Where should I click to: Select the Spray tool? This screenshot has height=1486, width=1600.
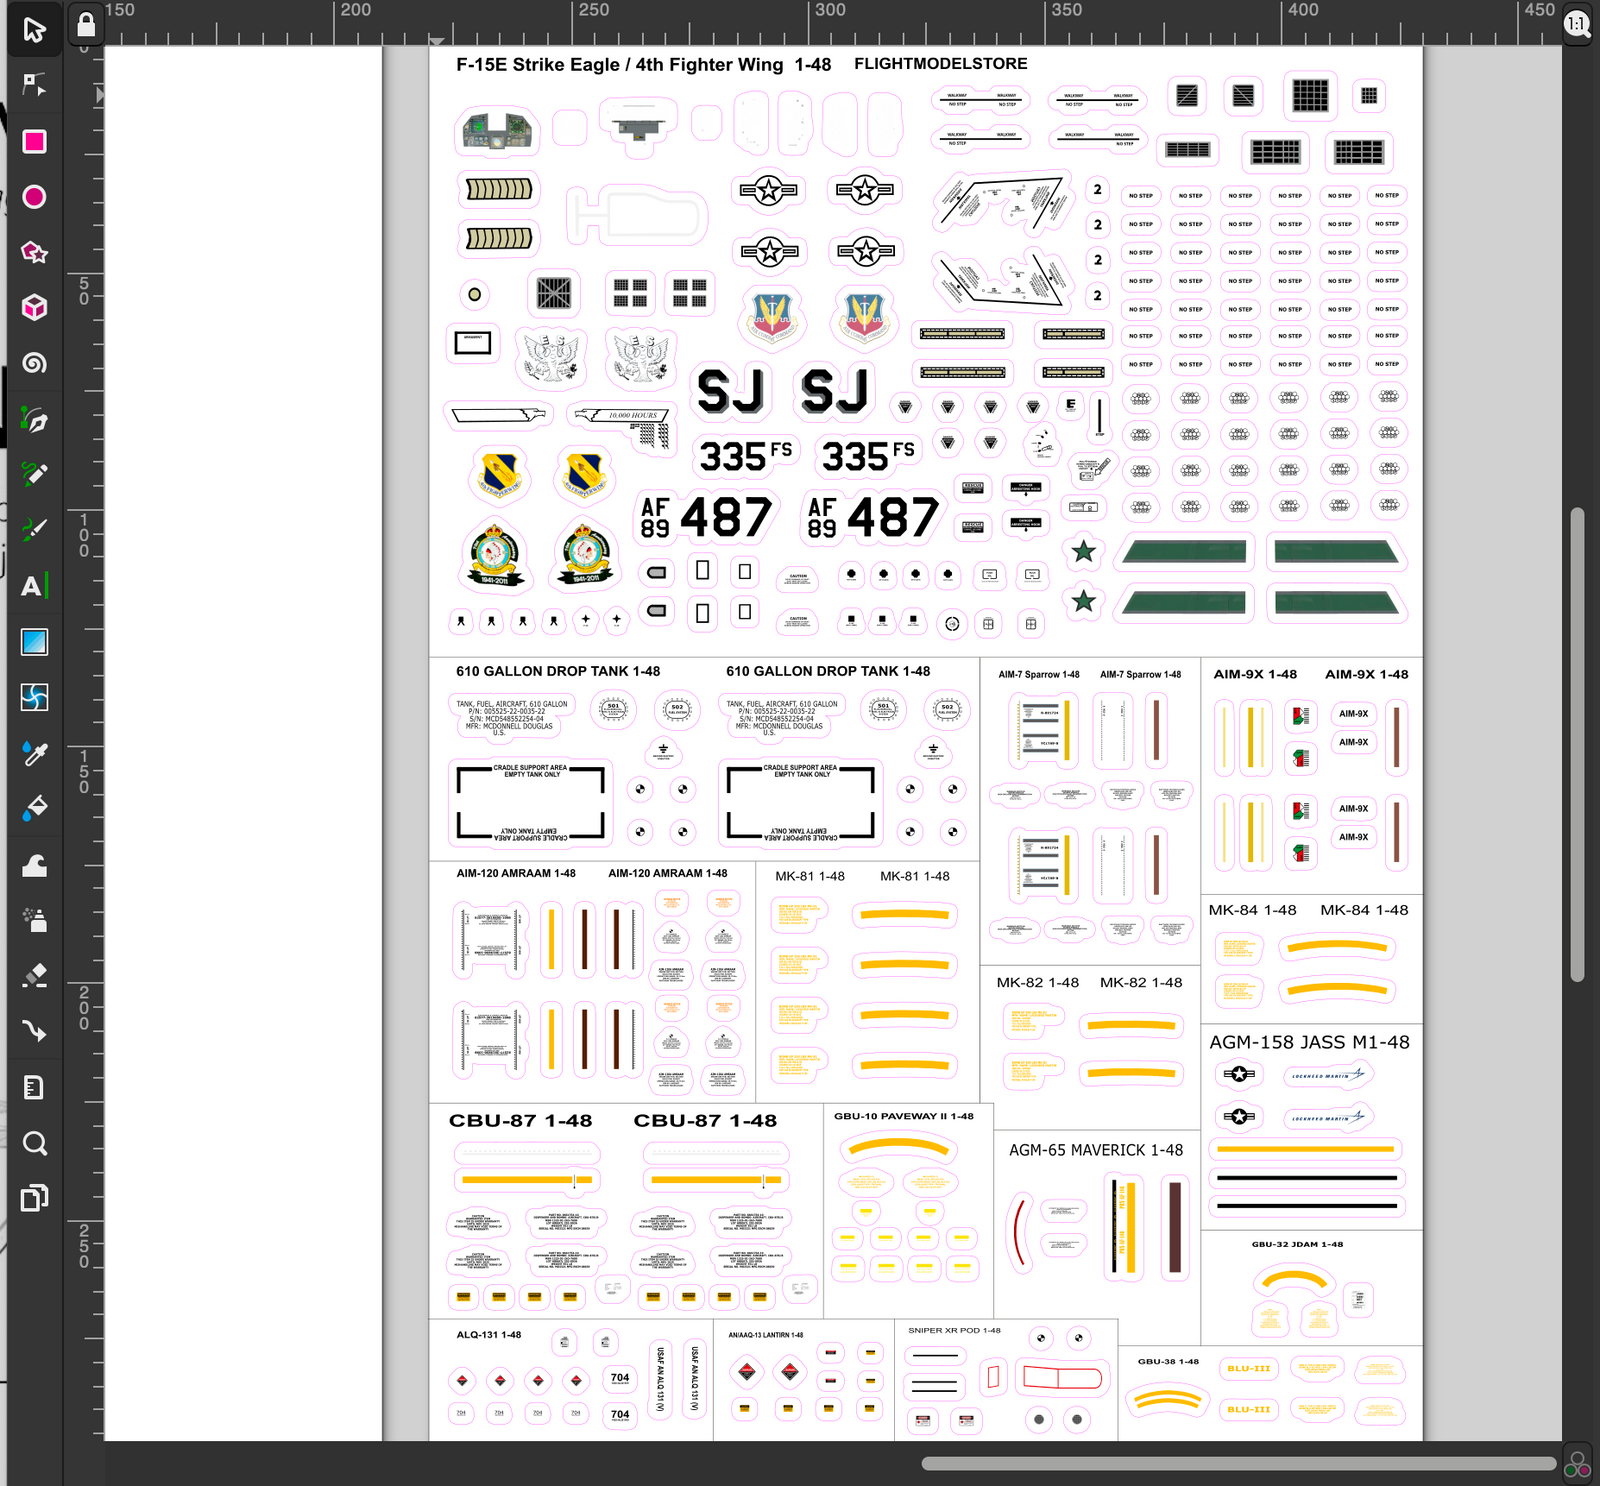point(34,920)
